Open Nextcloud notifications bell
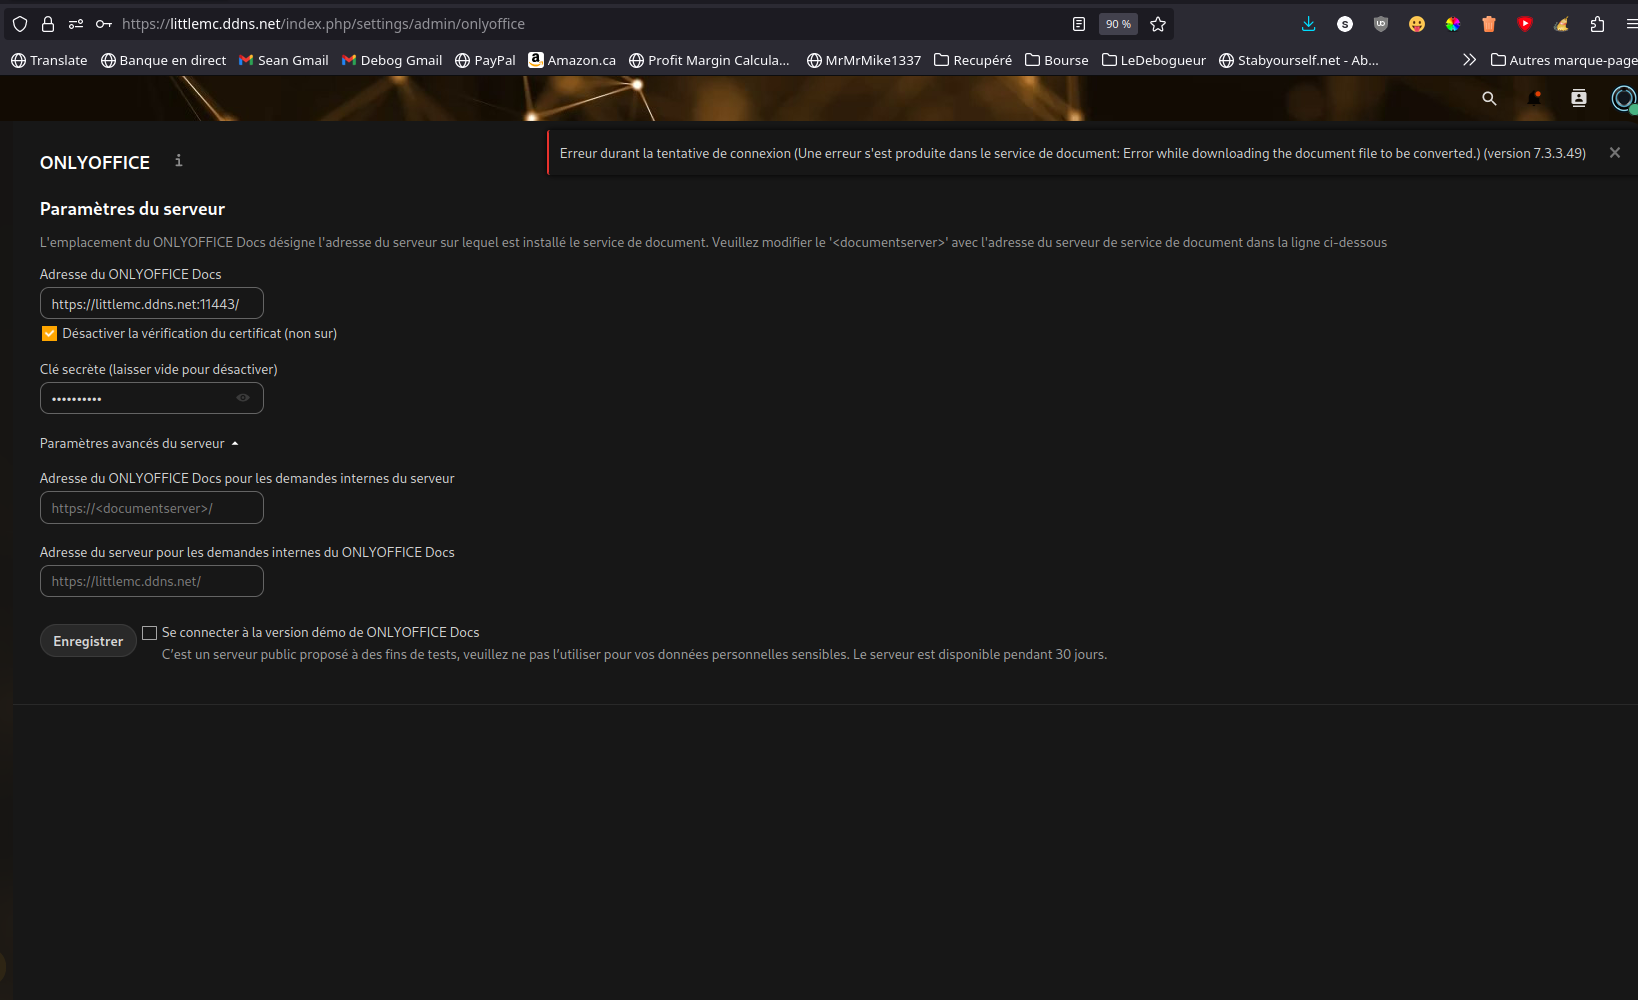Image resolution: width=1638 pixels, height=1000 pixels. [1534, 98]
